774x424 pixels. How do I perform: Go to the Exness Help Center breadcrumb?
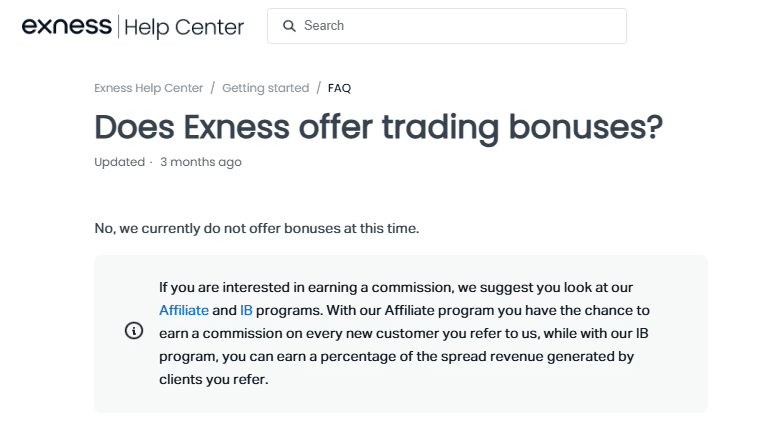click(149, 88)
